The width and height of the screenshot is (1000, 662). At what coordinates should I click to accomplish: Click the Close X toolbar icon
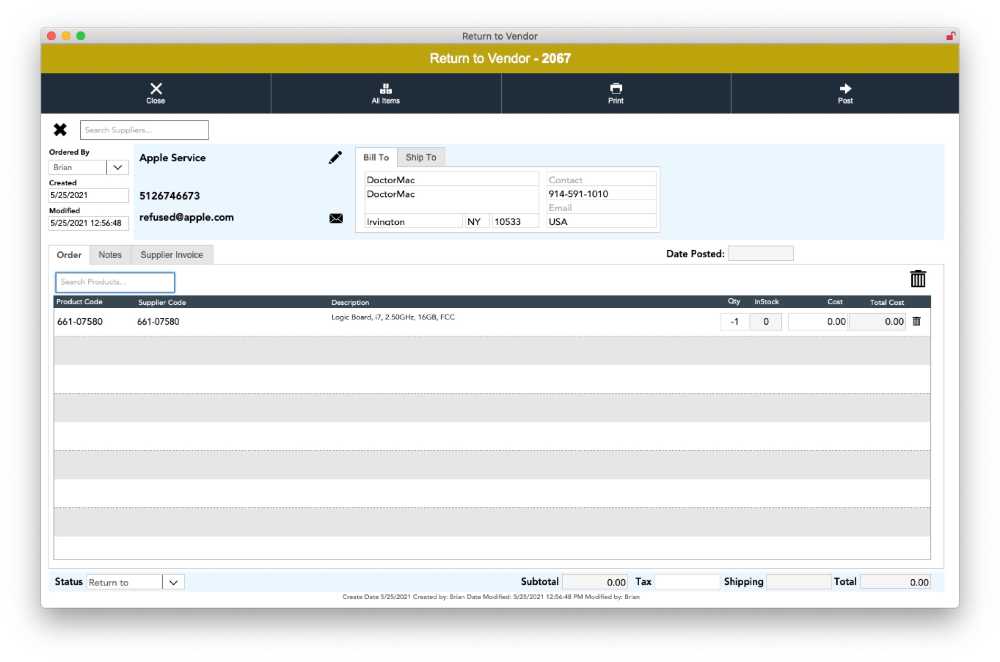point(156,89)
